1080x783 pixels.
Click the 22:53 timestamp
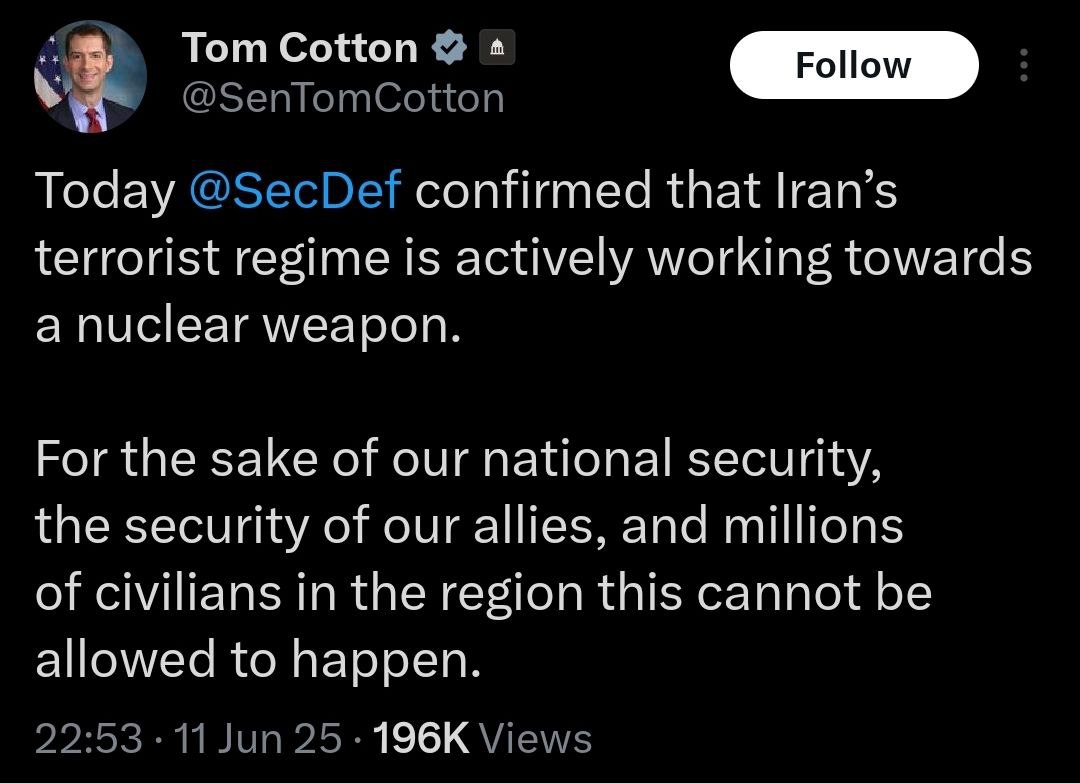tap(89, 739)
